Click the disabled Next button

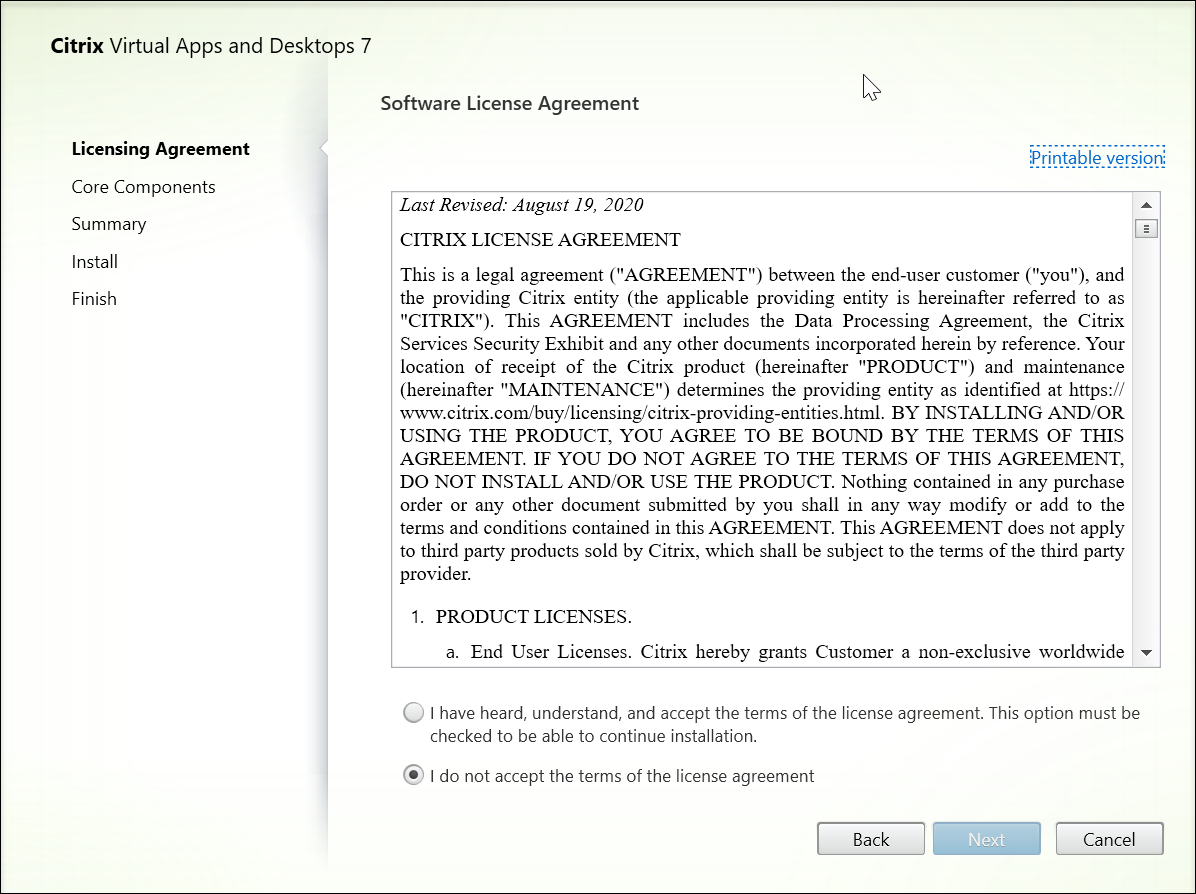tap(986, 838)
